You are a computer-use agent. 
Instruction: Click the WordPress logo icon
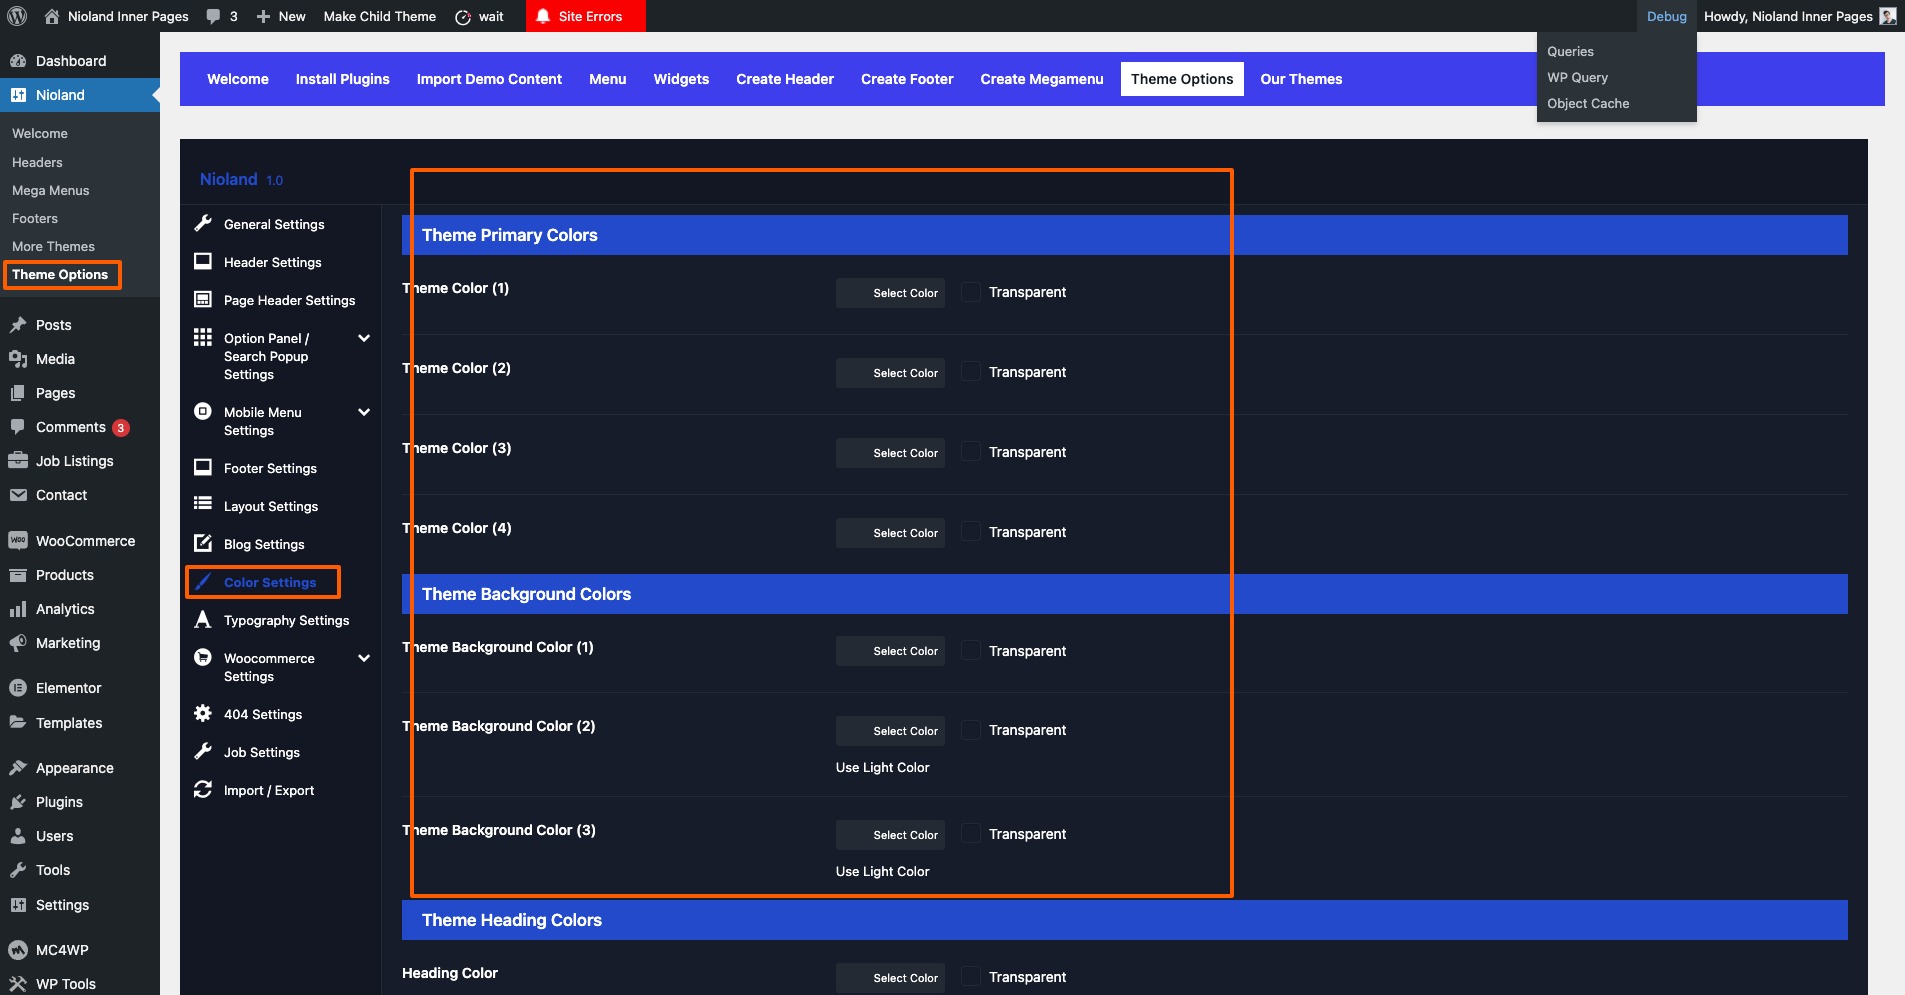17,16
